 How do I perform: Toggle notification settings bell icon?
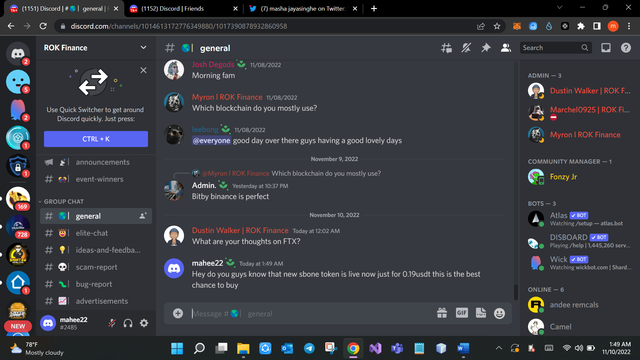point(466,48)
